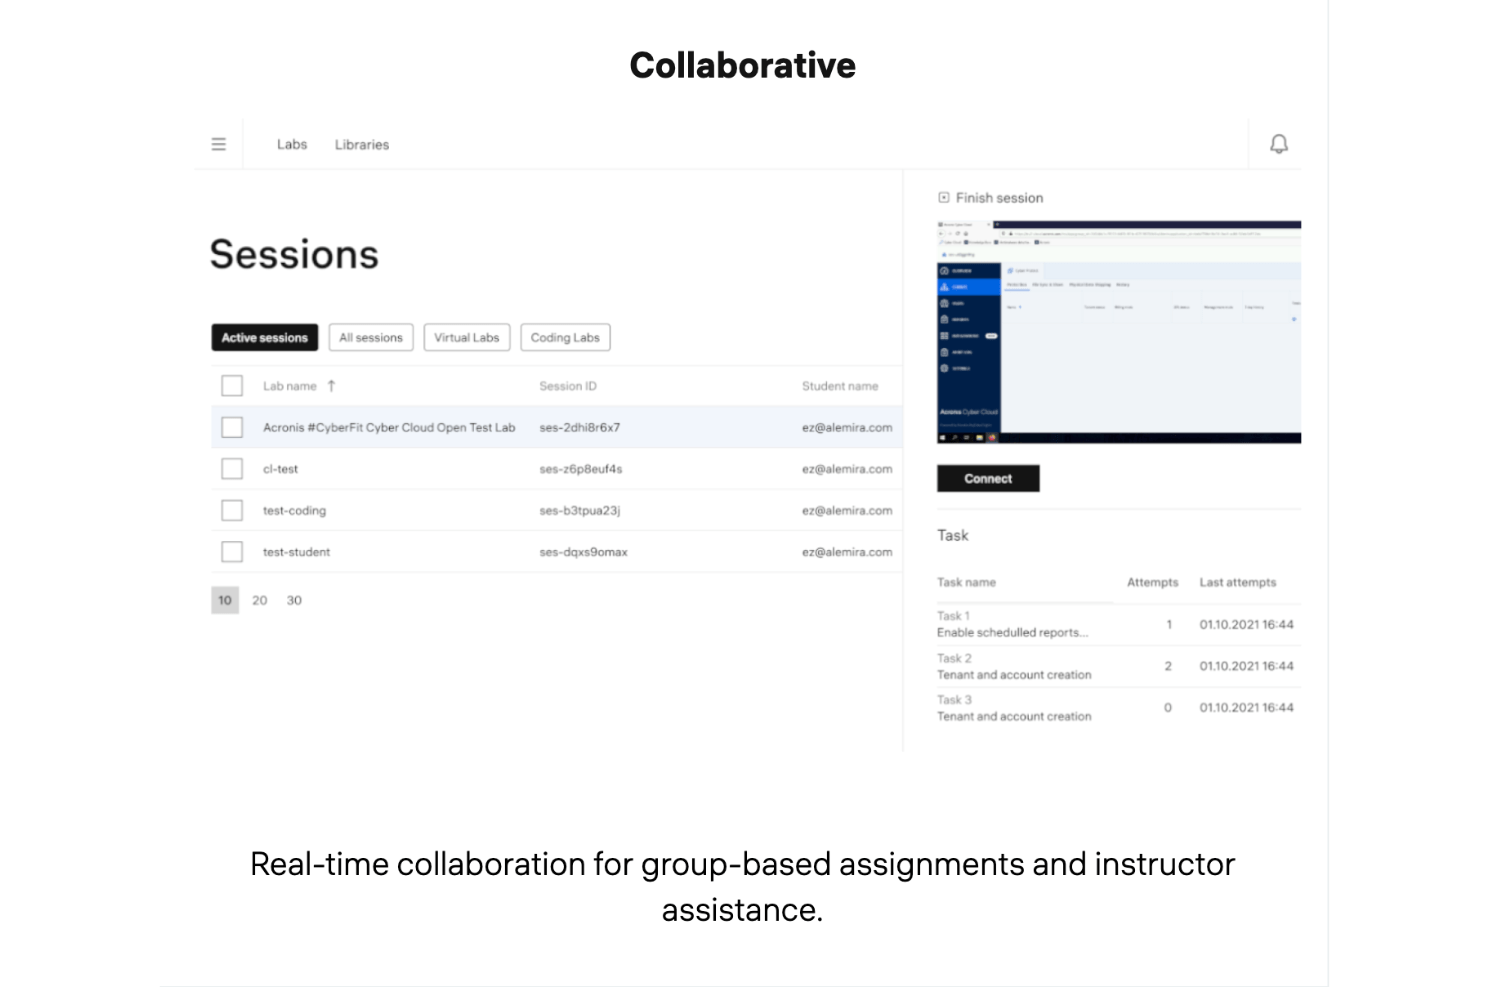Screen dimensions: 1489x987
Task: Open the Libraries menu item
Action: 361,144
